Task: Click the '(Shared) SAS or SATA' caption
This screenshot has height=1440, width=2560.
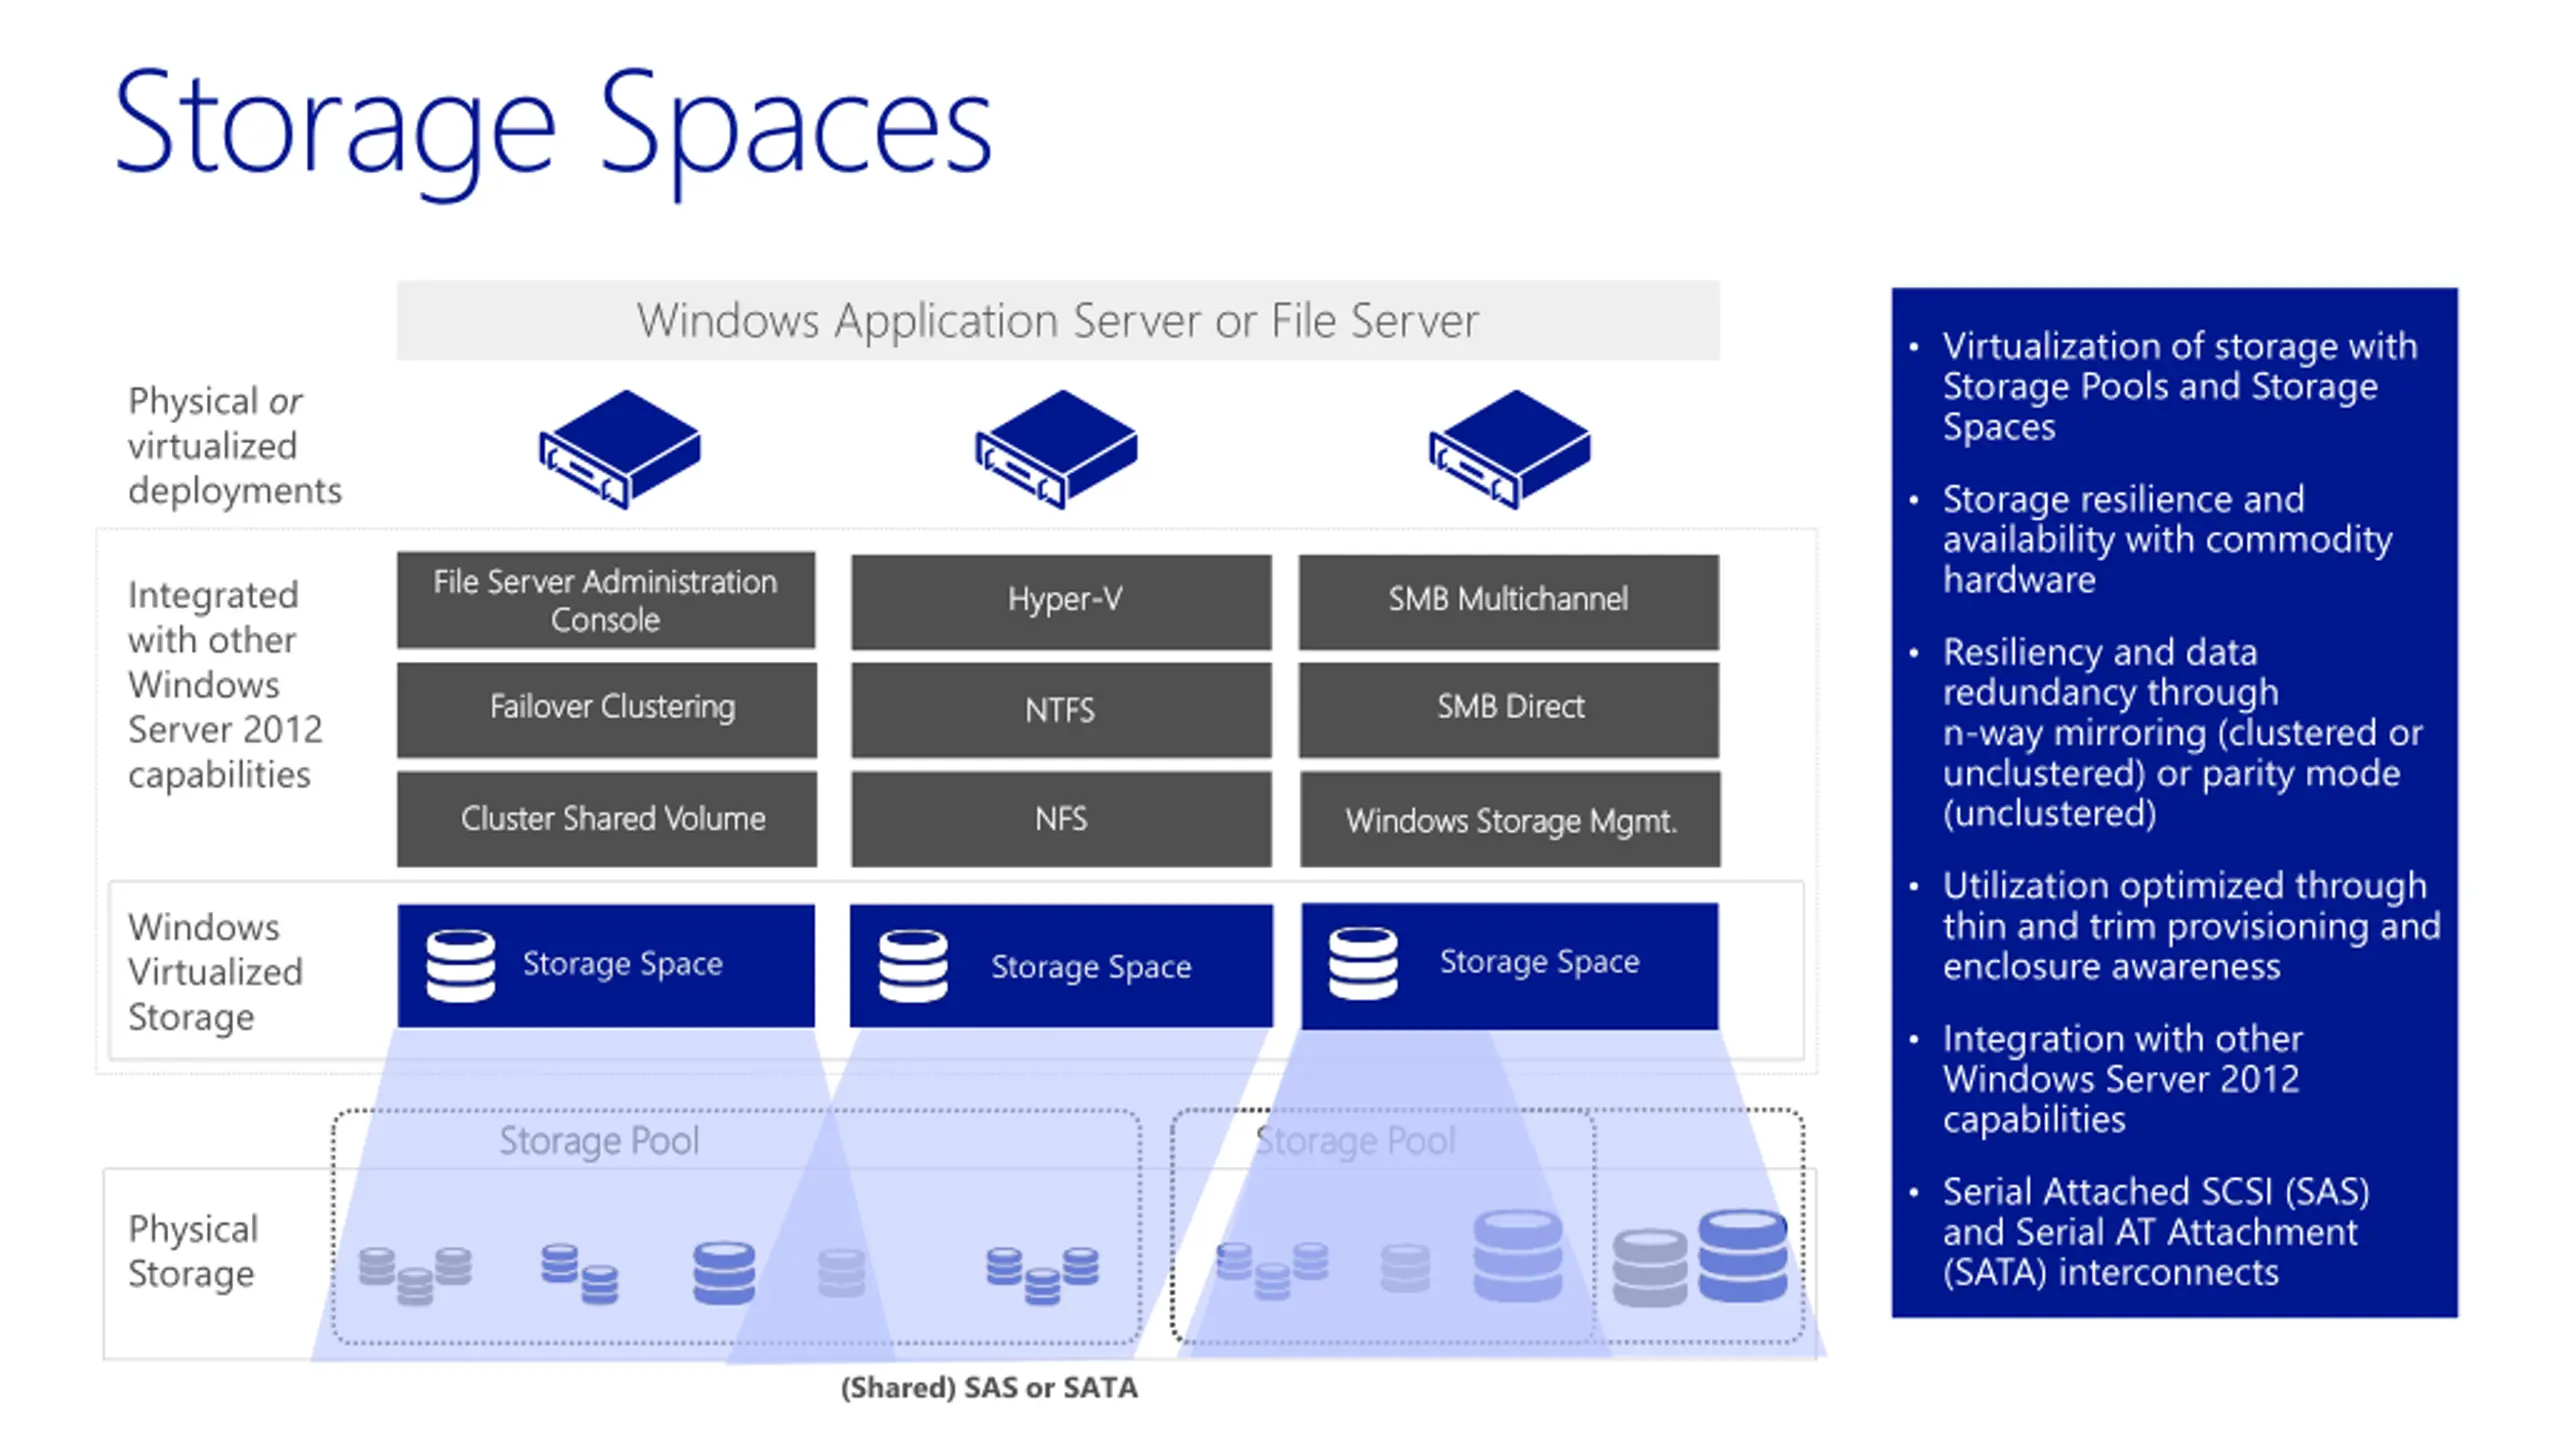Action: coord(989,1388)
